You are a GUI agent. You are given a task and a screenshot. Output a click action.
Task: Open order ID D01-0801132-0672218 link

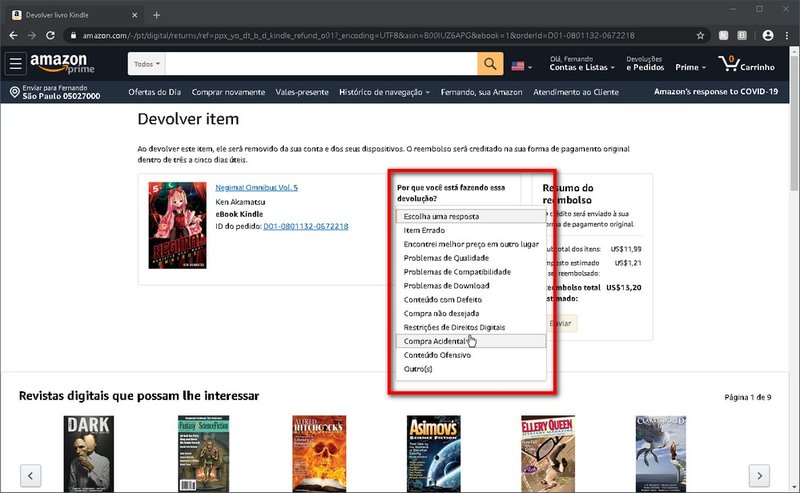coord(306,226)
